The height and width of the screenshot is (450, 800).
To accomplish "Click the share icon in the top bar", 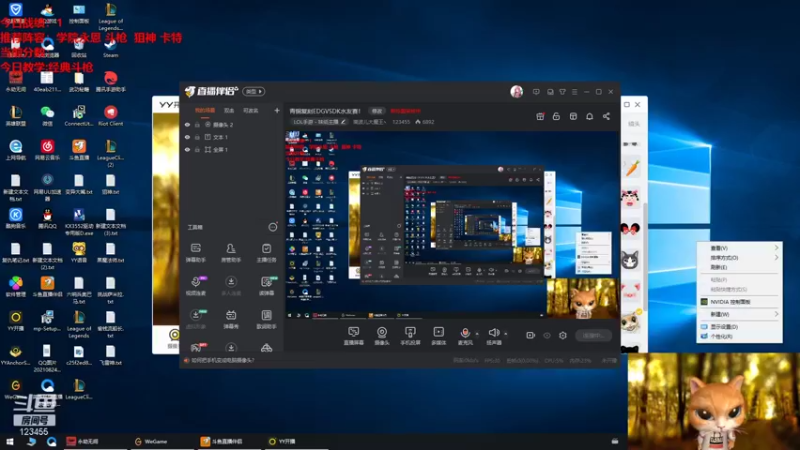I will point(606,116).
